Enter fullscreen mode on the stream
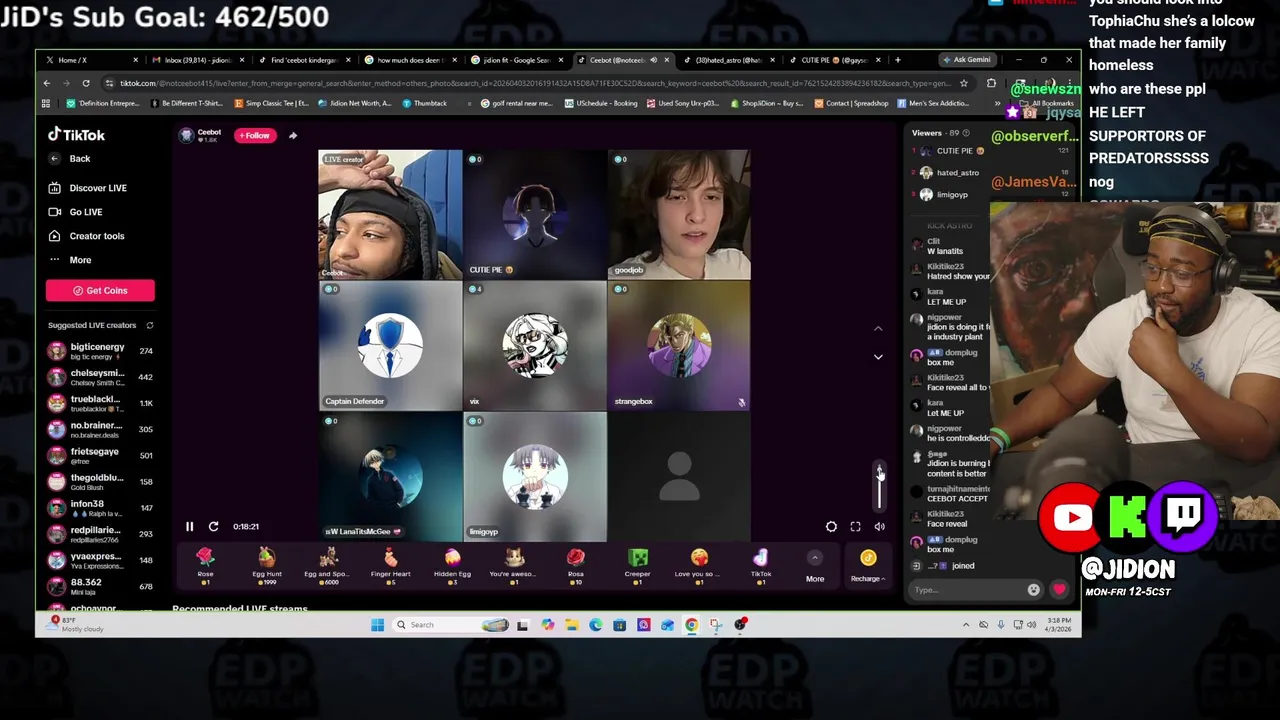Image resolution: width=1280 pixels, height=720 pixels. (x=855, y=526)
